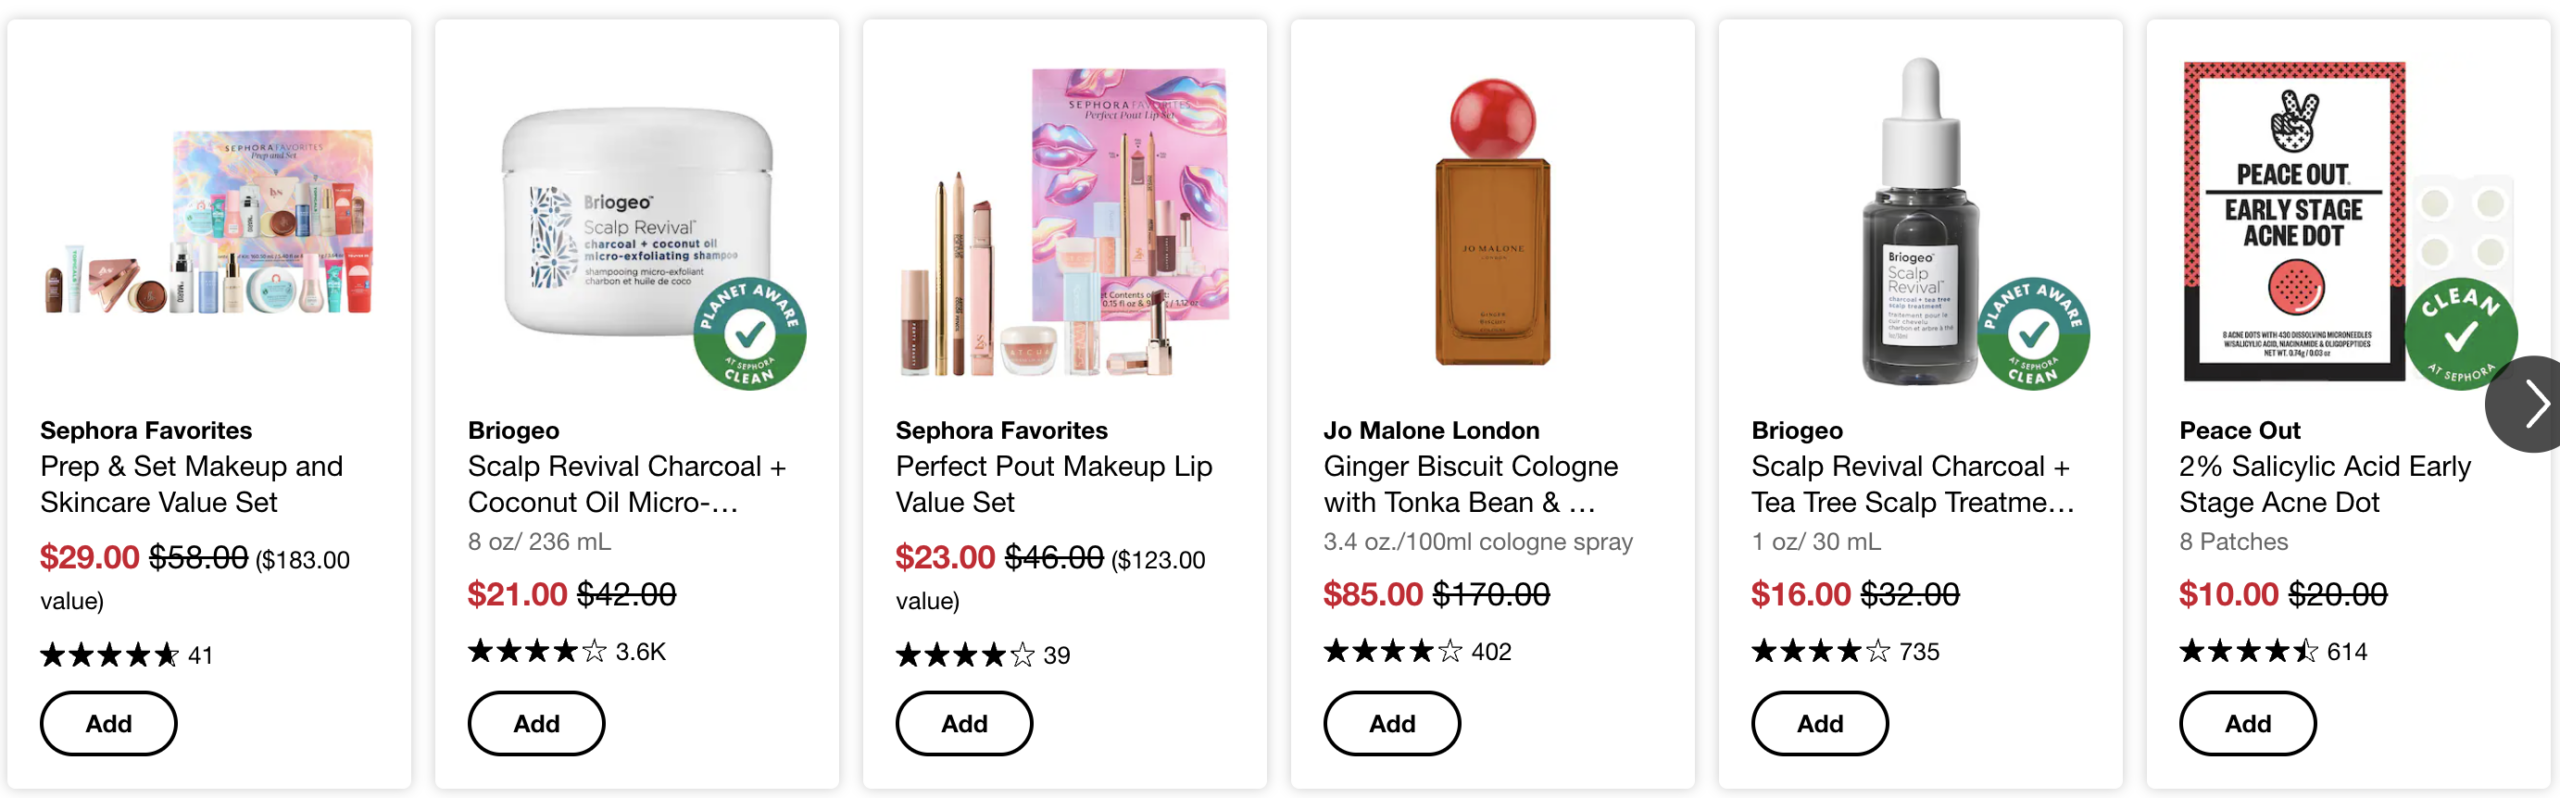Click Clean at Sephora badge on Acne Dot
This screenshot has width=2560, height=798.
point(2461,334)
